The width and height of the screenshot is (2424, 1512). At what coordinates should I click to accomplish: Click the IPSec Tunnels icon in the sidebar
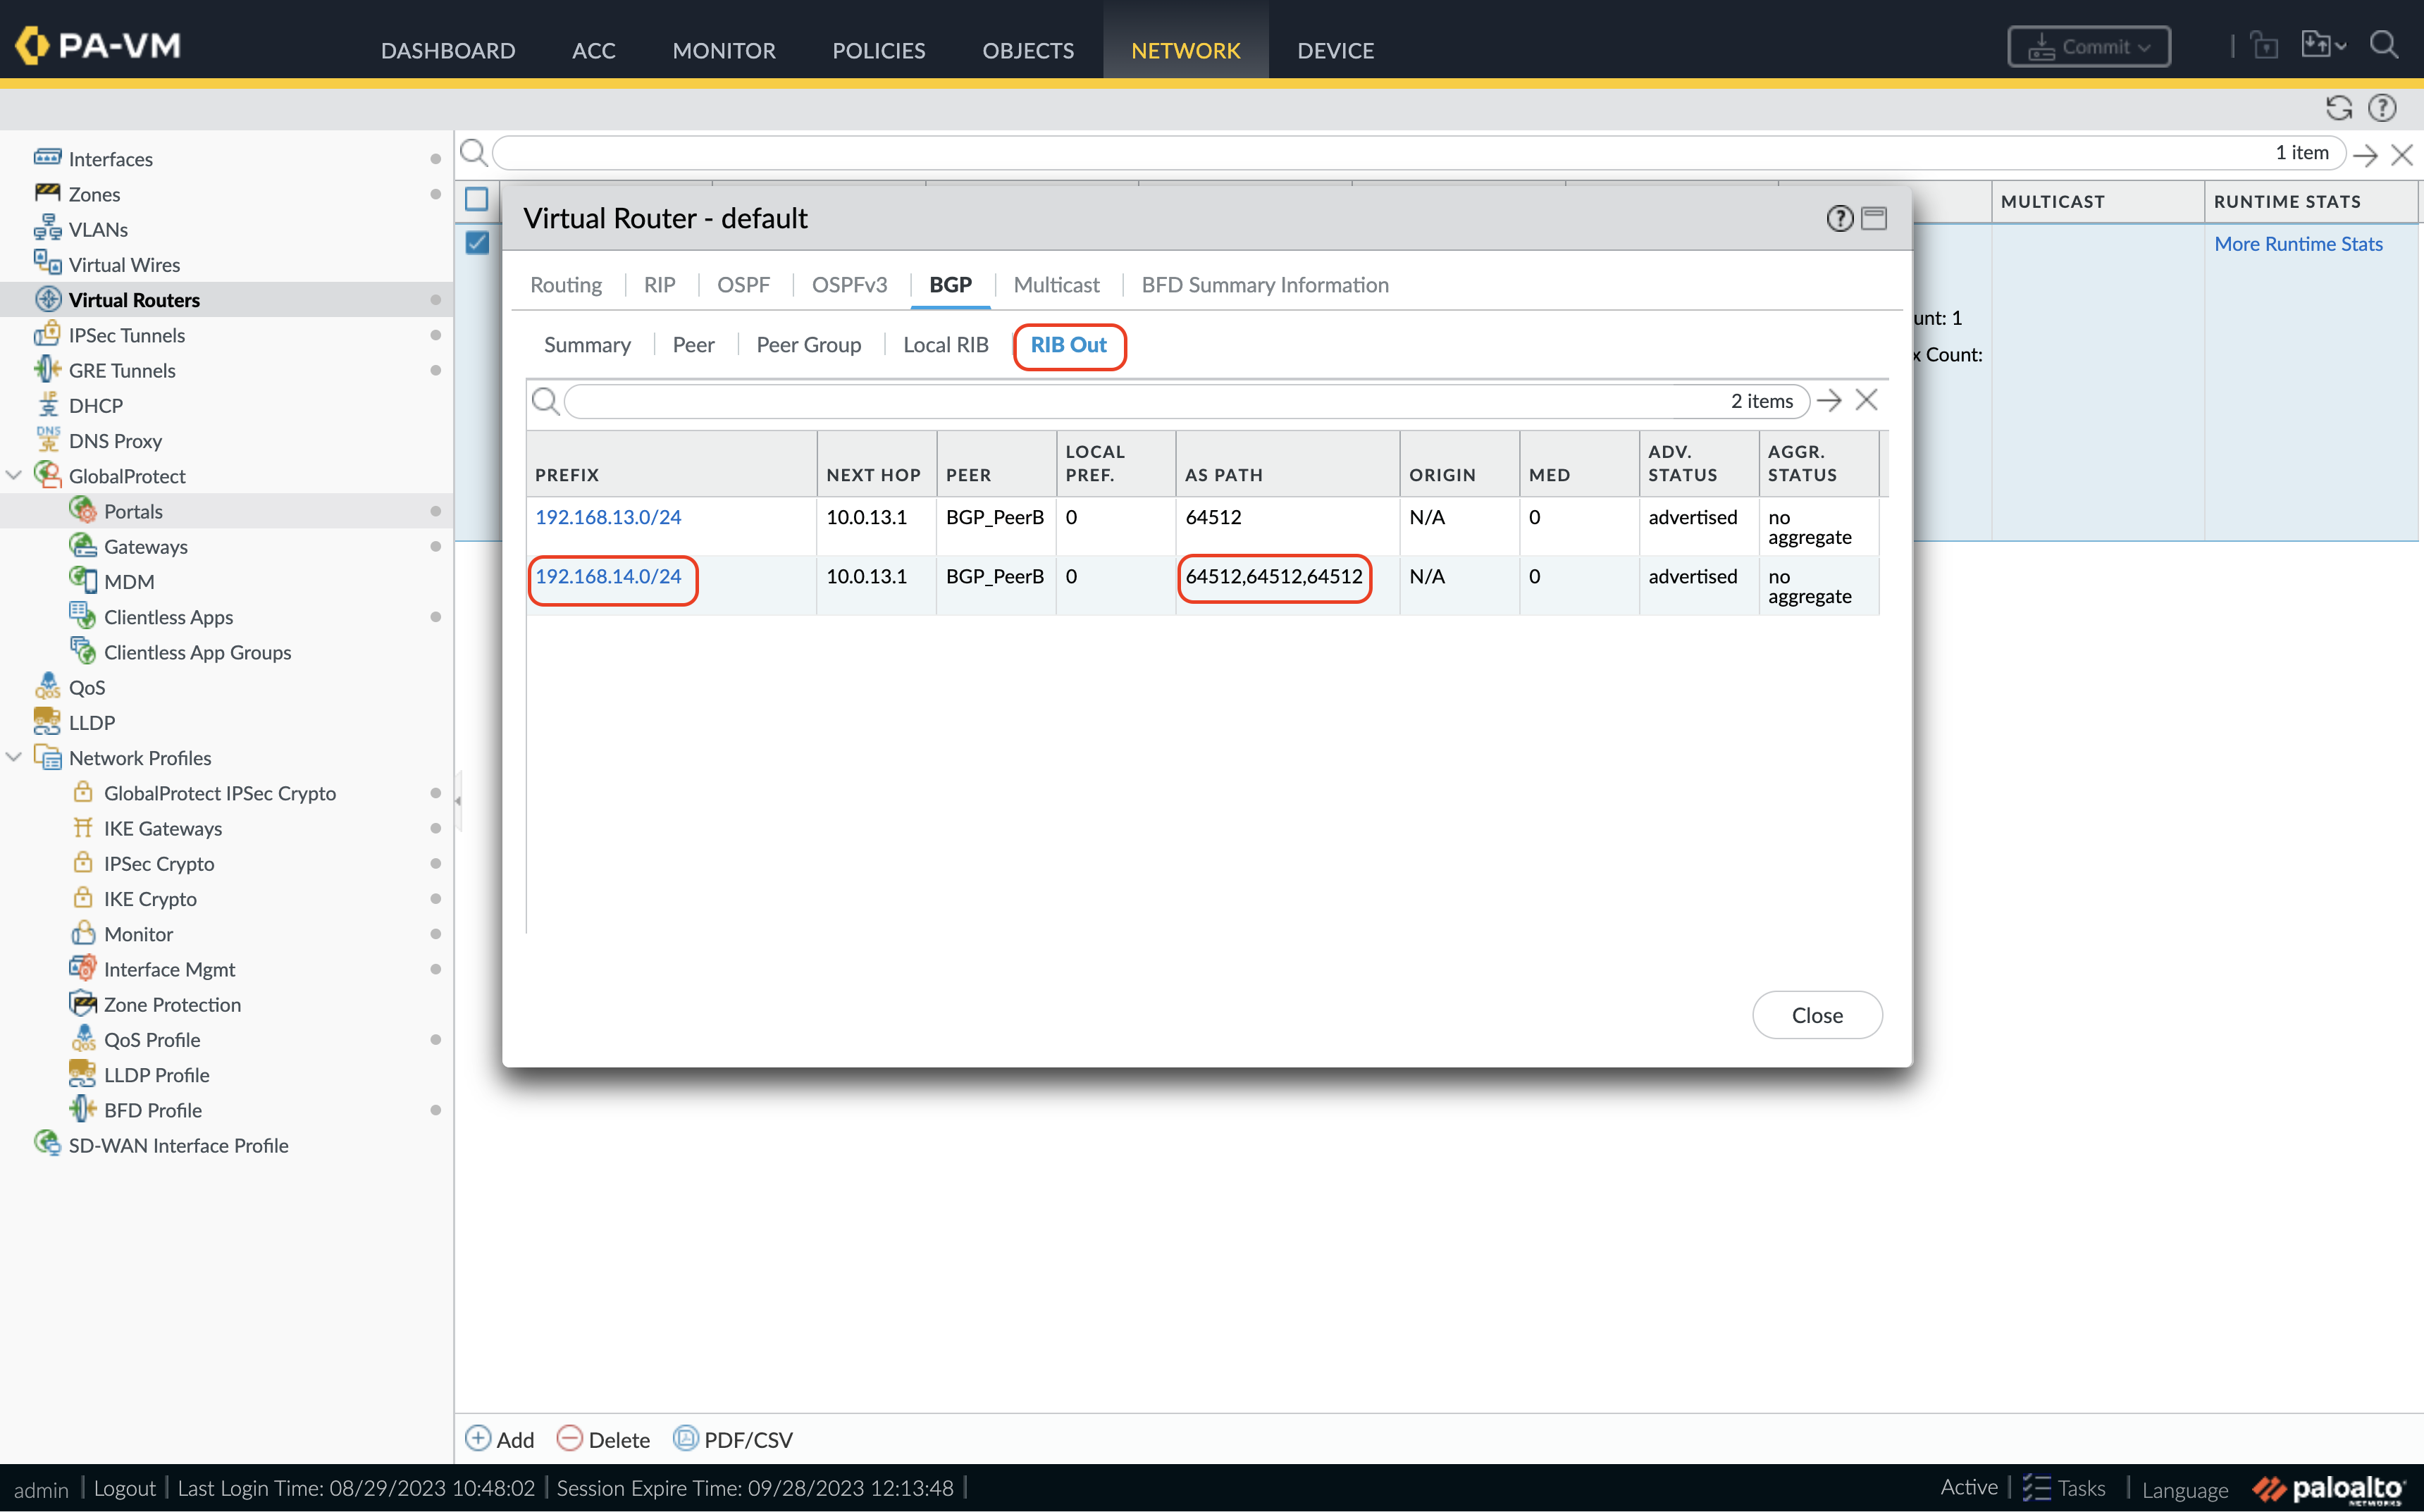(47, 334)
